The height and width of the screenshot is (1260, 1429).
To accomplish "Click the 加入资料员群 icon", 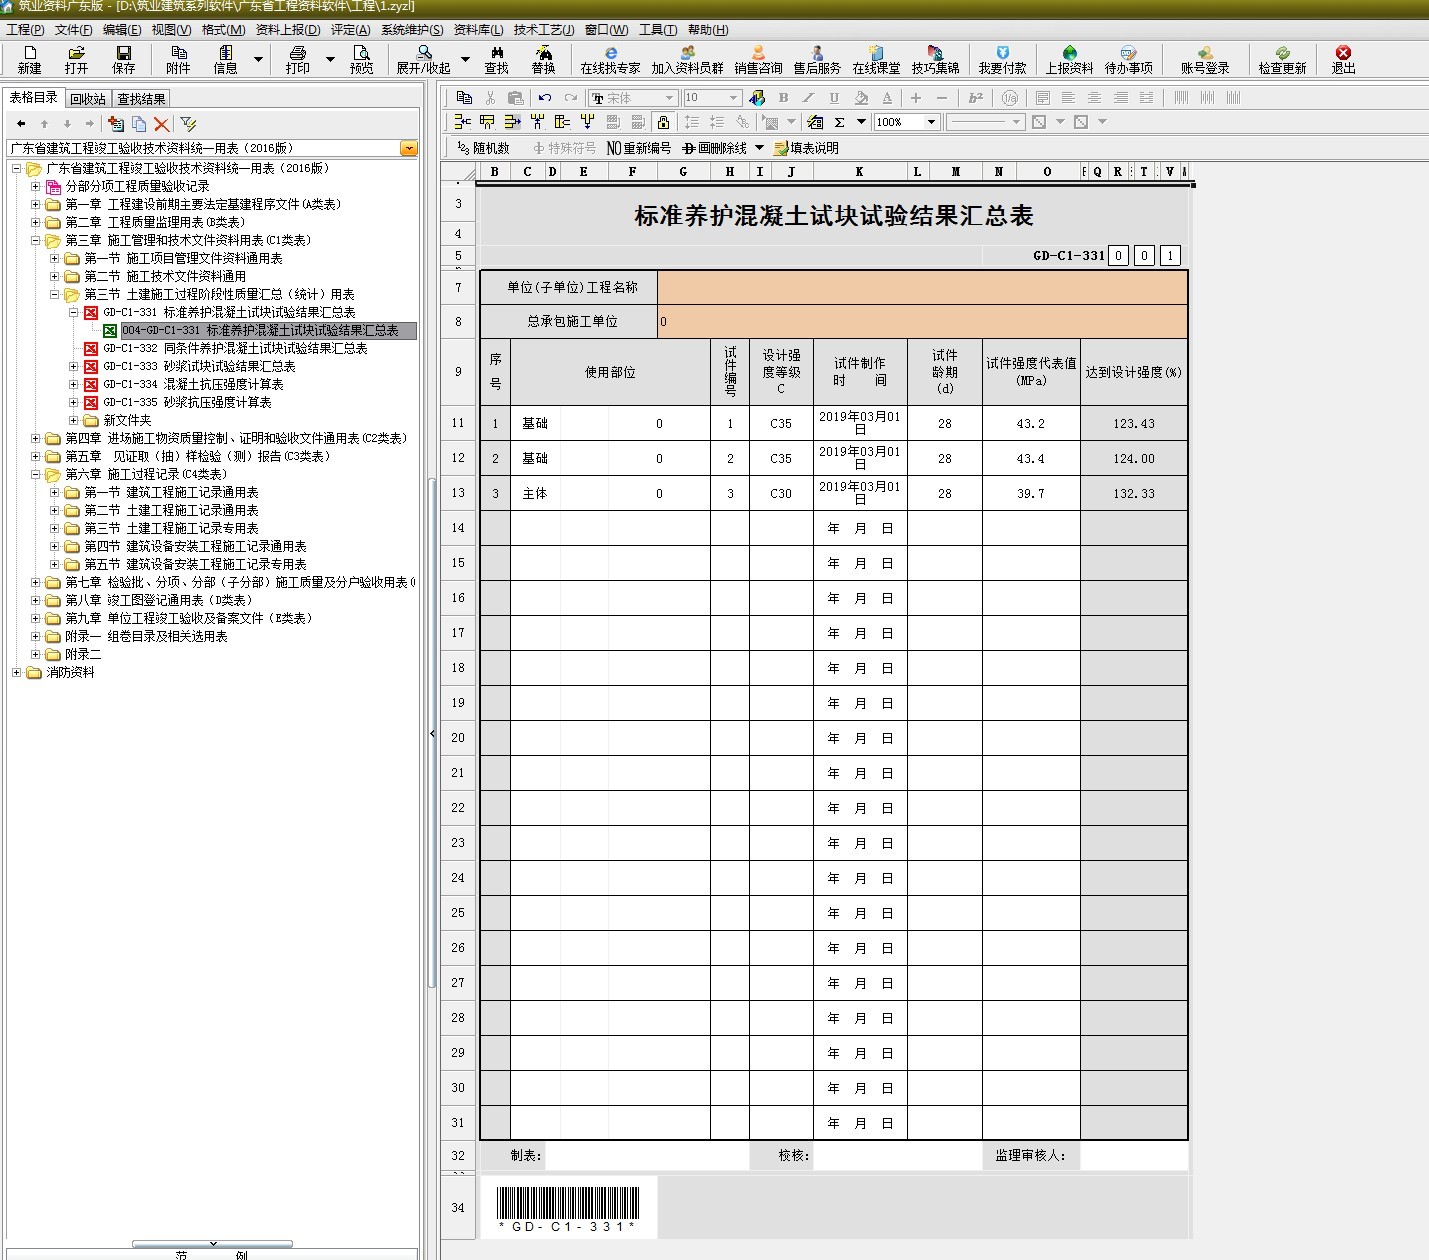I will 687,60.
